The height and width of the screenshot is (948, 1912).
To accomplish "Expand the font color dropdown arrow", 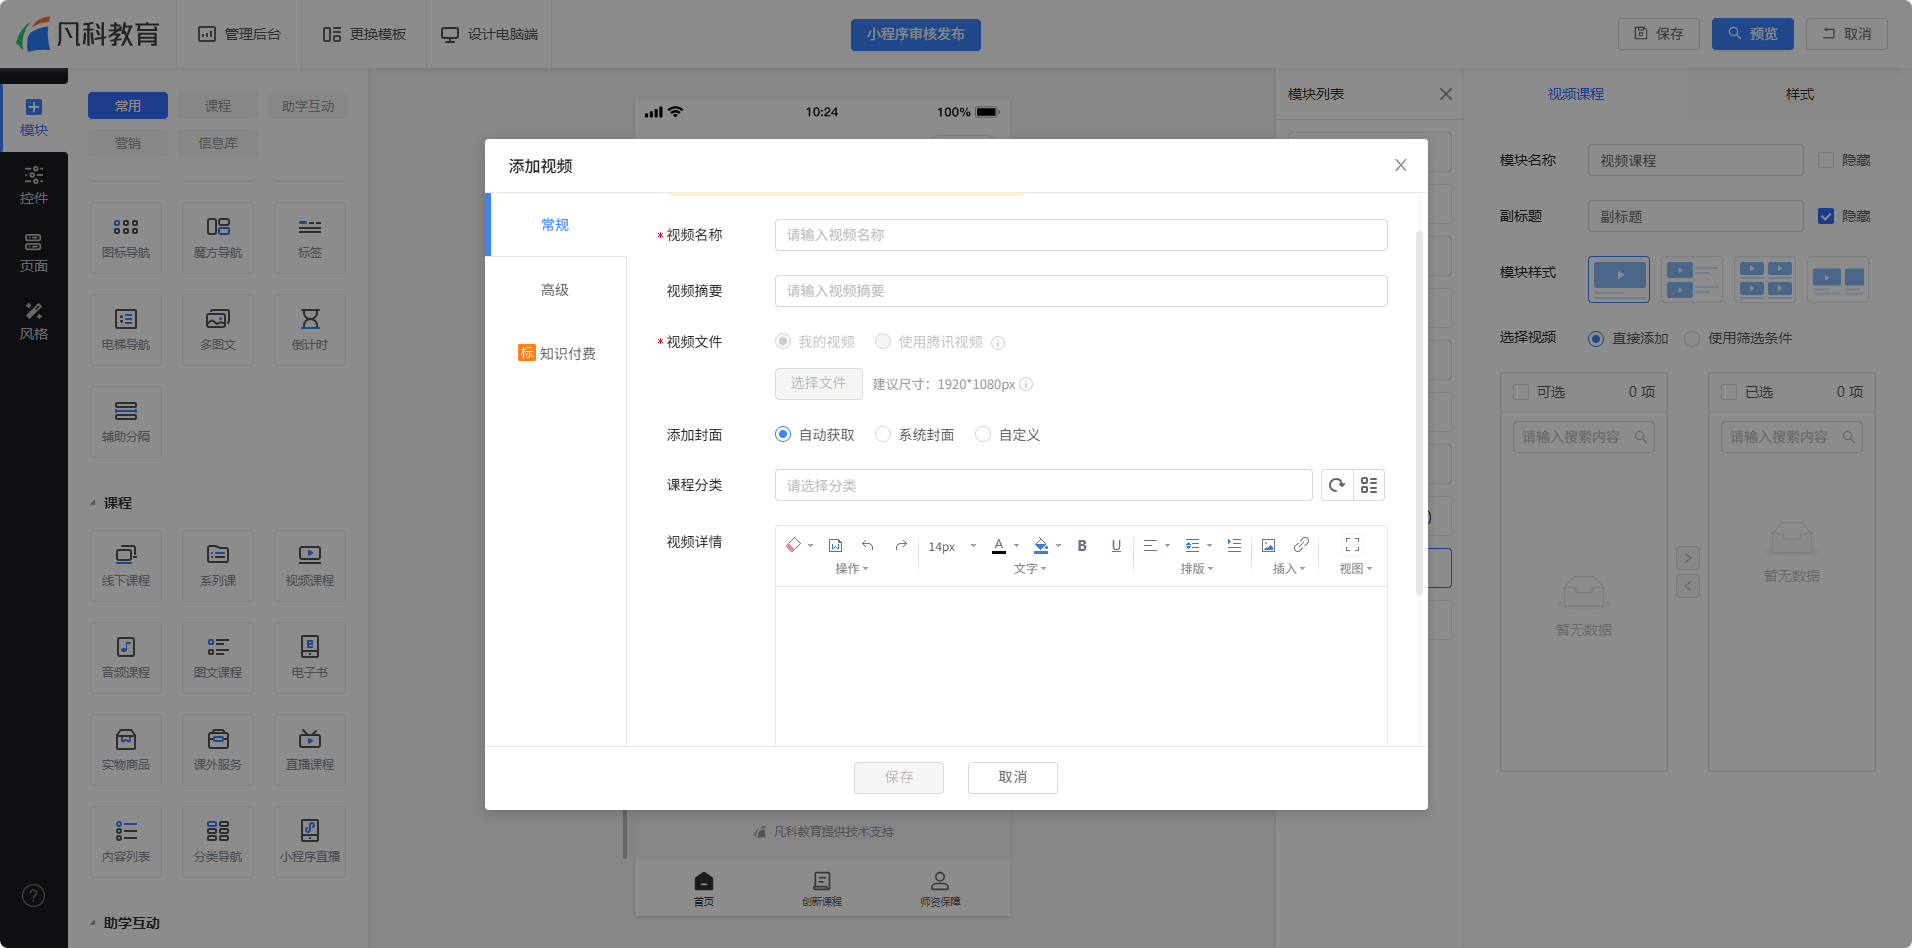I will [1016, 546].
